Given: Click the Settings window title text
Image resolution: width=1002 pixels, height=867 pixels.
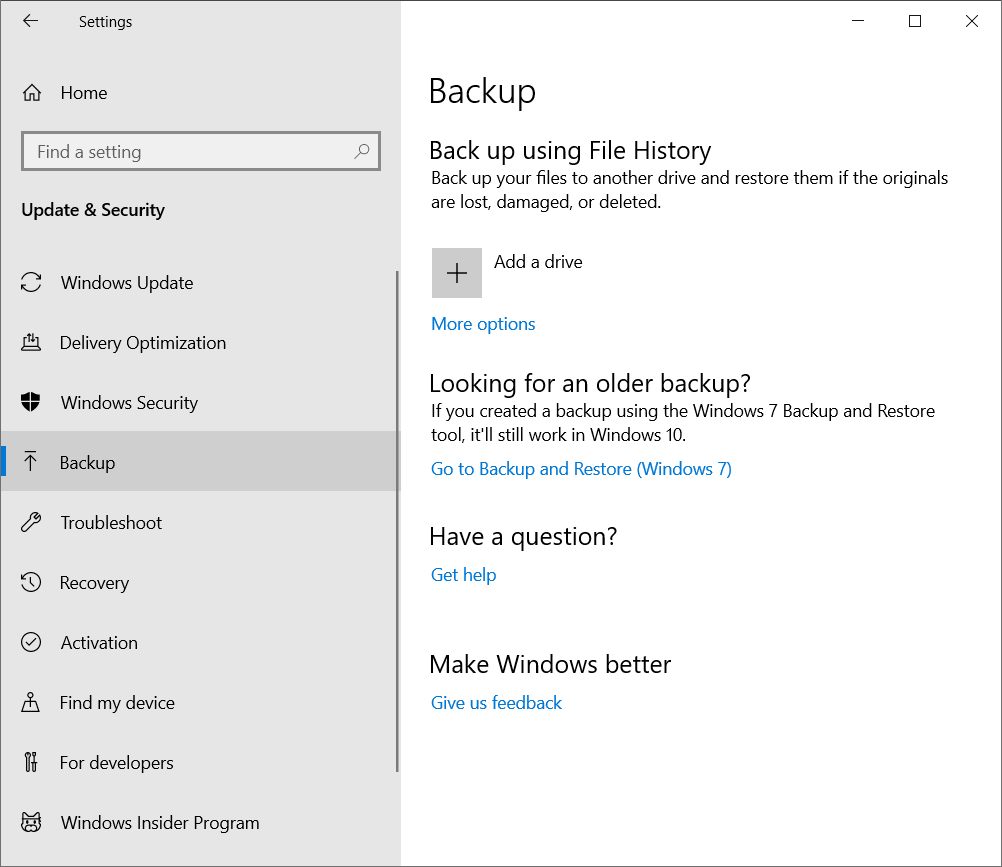Looking at the screenshot, I should point(105,22).
